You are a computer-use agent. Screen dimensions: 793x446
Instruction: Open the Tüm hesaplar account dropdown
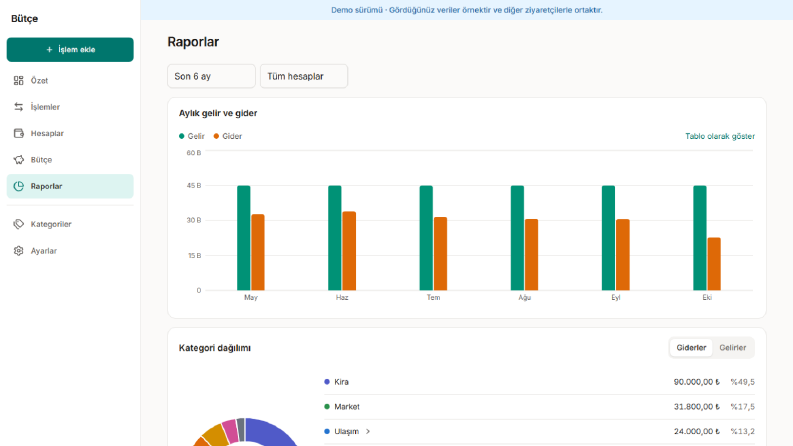[304, 76]
